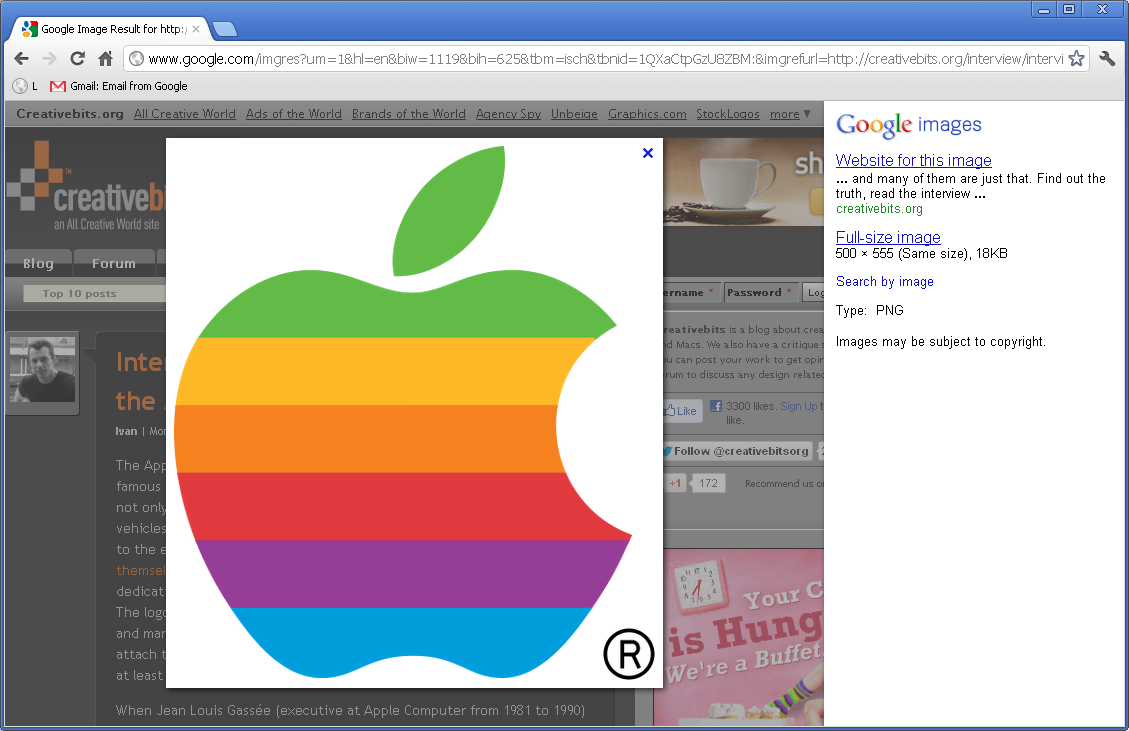The height and width of the screenshot is (731, 1129).
Task: Click the Google +1 button
Action: click(674, 483)
